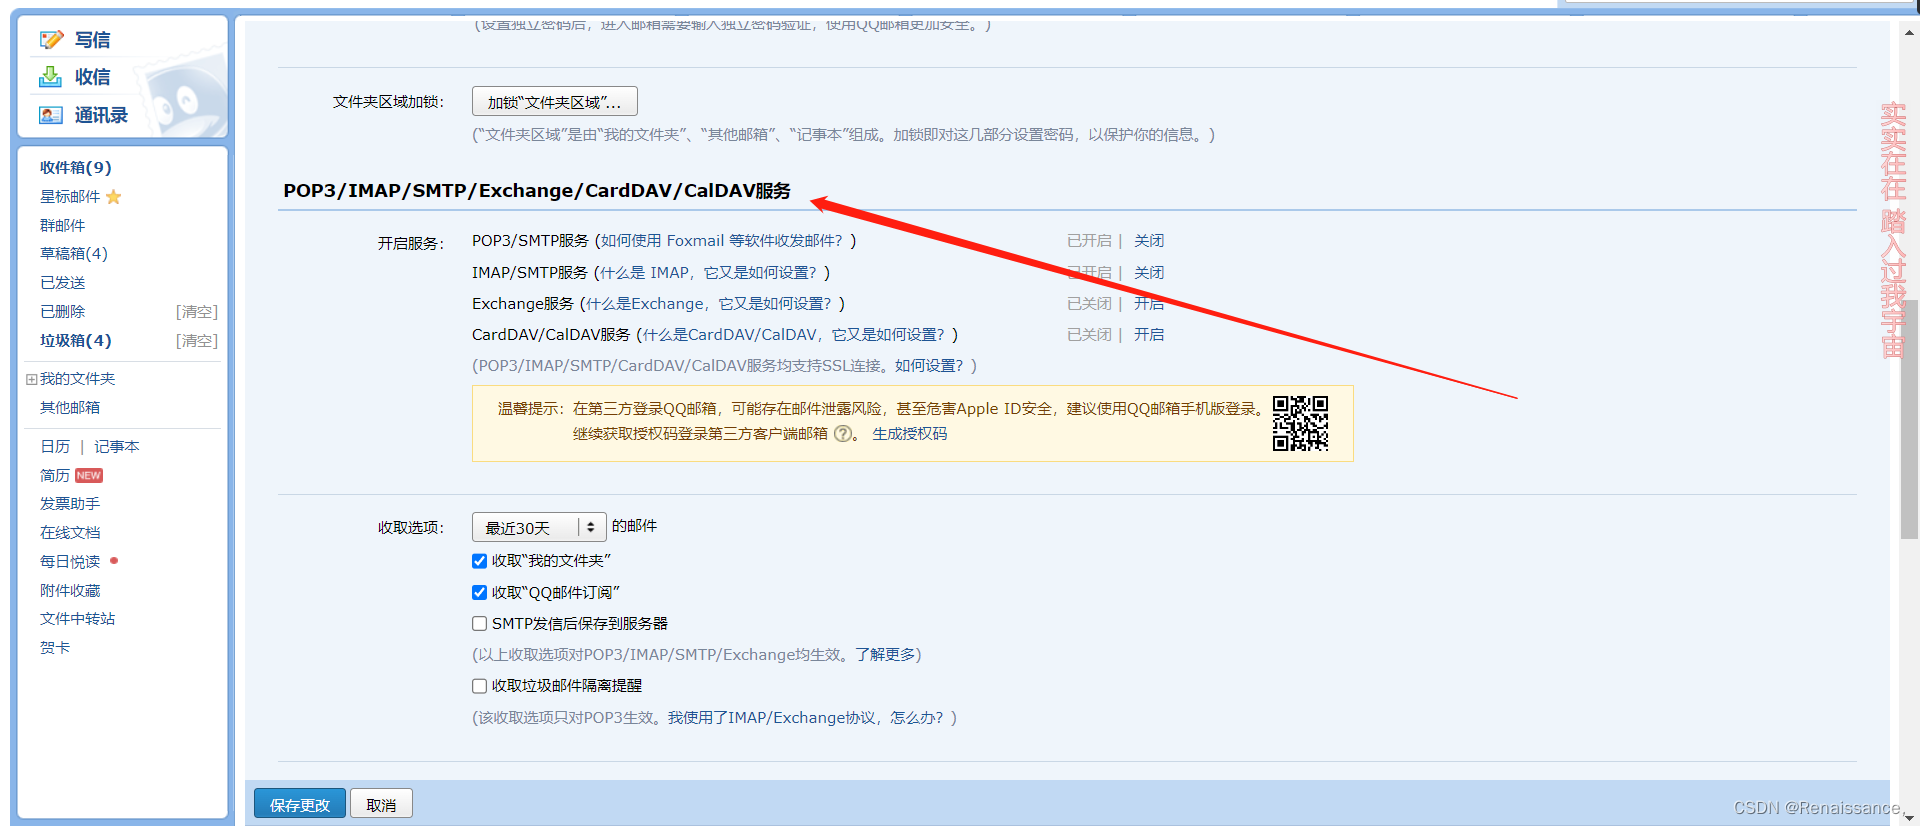This screenshot has width=1920, height=826.
Task: Click the 通讯录 contacts icon
Action: (x=51, y=115)
